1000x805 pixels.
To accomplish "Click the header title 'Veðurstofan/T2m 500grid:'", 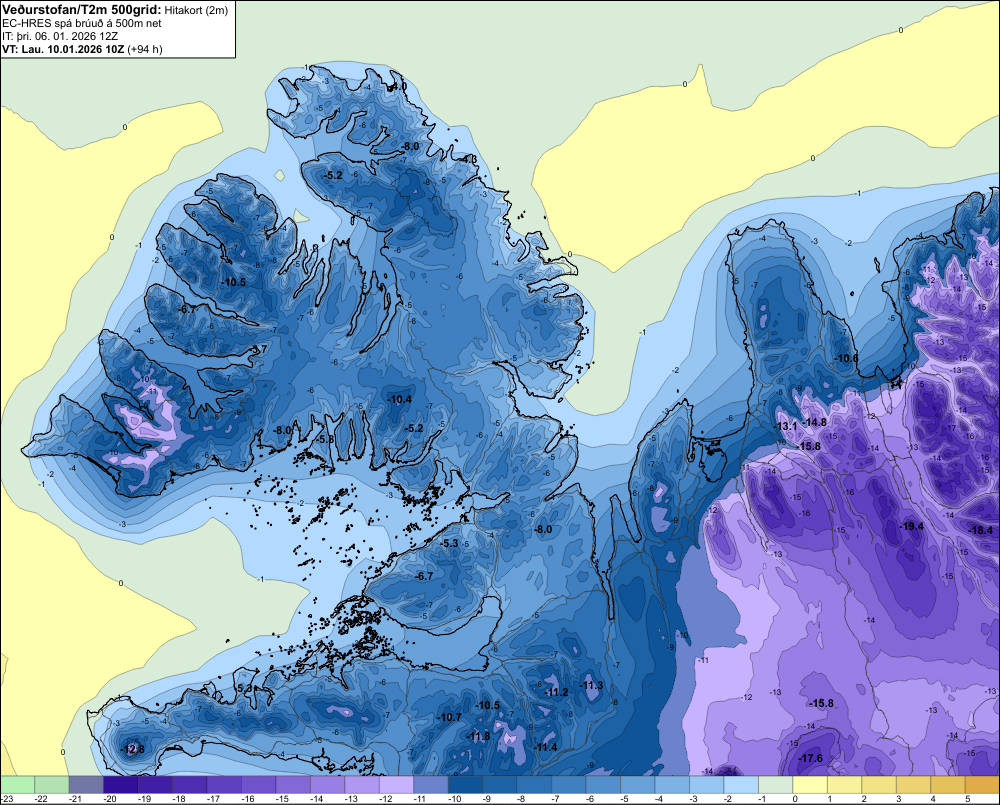I will point(82,10).
